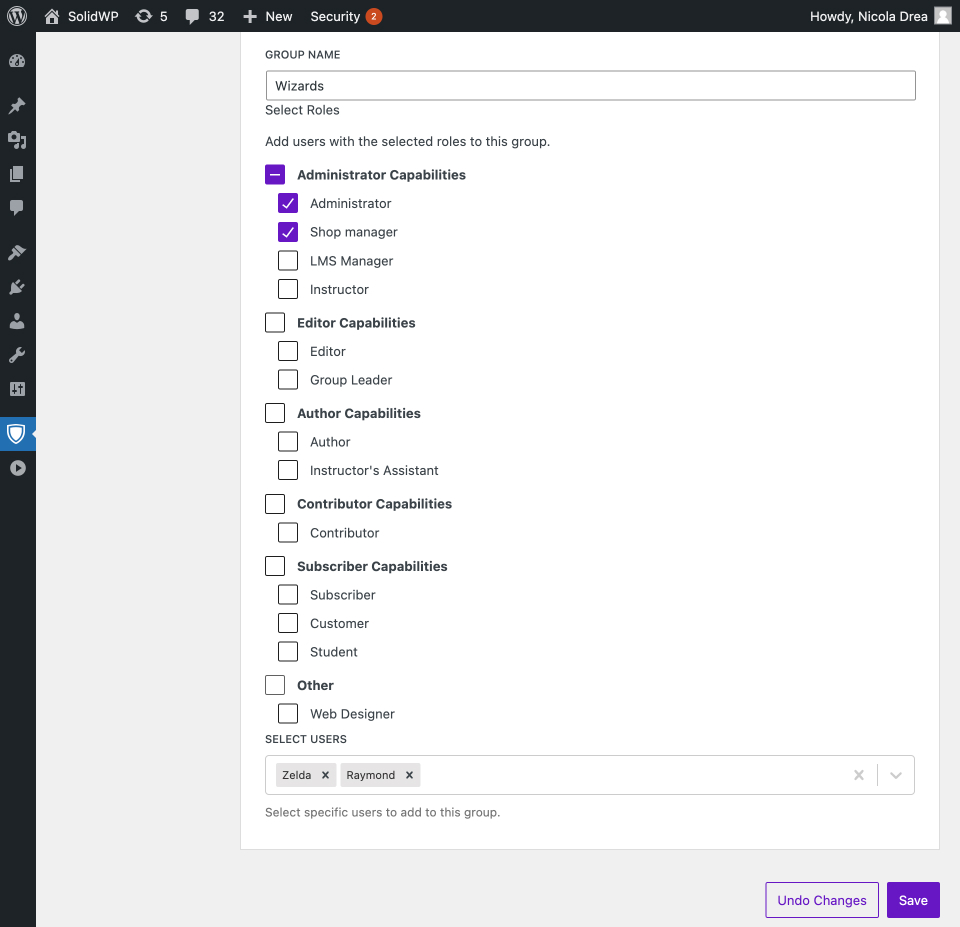Click the Security shield icon in sidebar
960x927 pixels.
(17, 434)
